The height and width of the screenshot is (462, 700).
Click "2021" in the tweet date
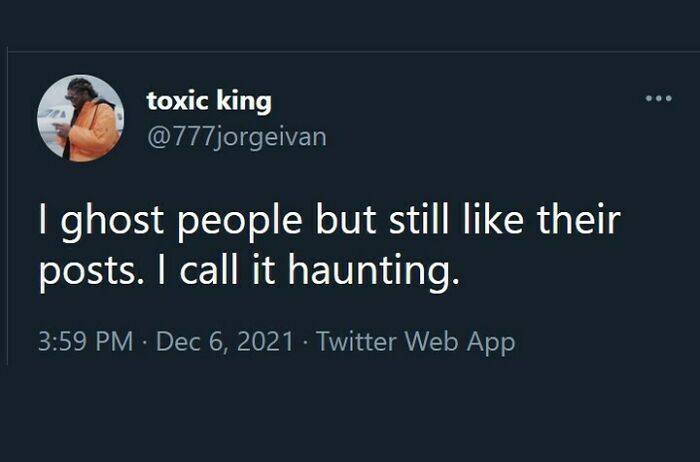(x=267, y=343)
